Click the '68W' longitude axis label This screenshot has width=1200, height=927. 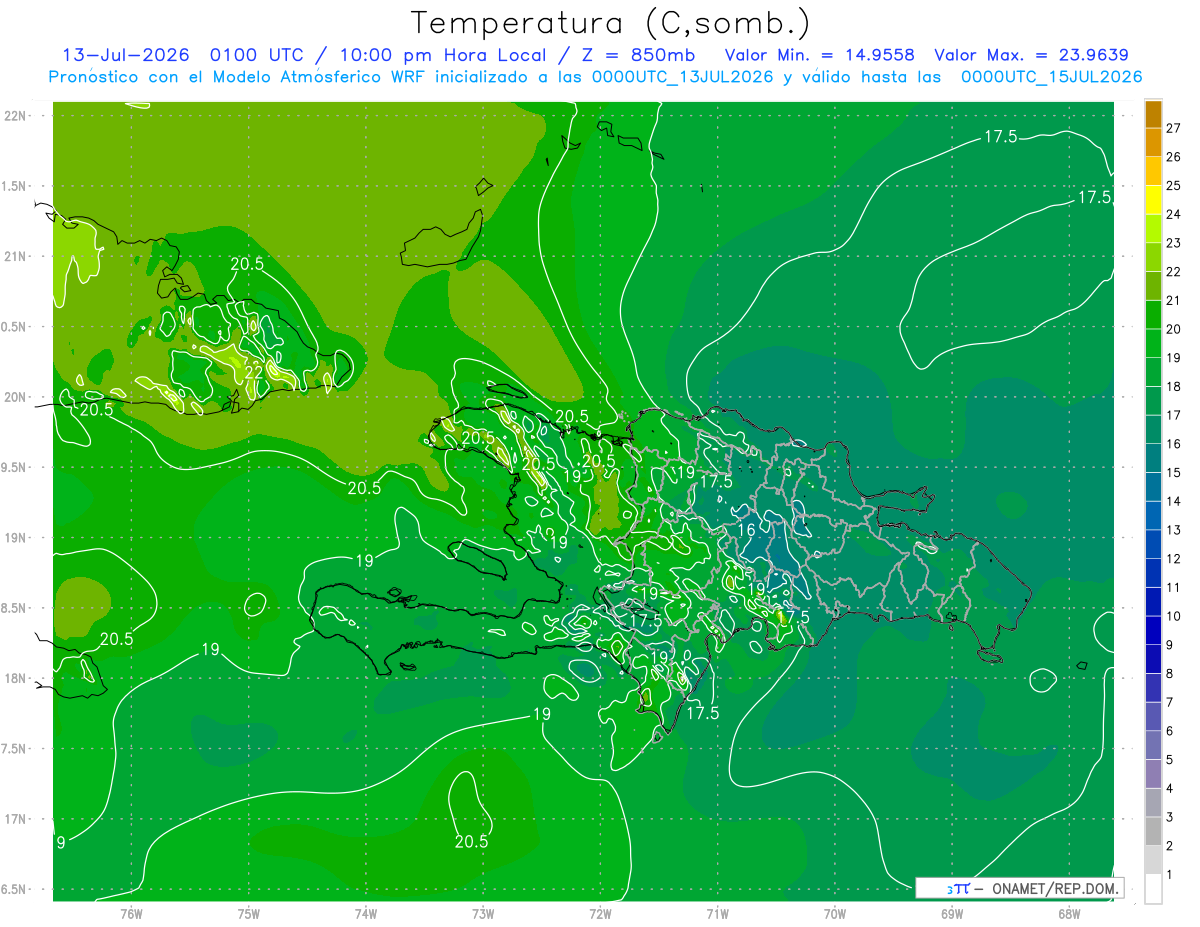[x=1069, y=913]
